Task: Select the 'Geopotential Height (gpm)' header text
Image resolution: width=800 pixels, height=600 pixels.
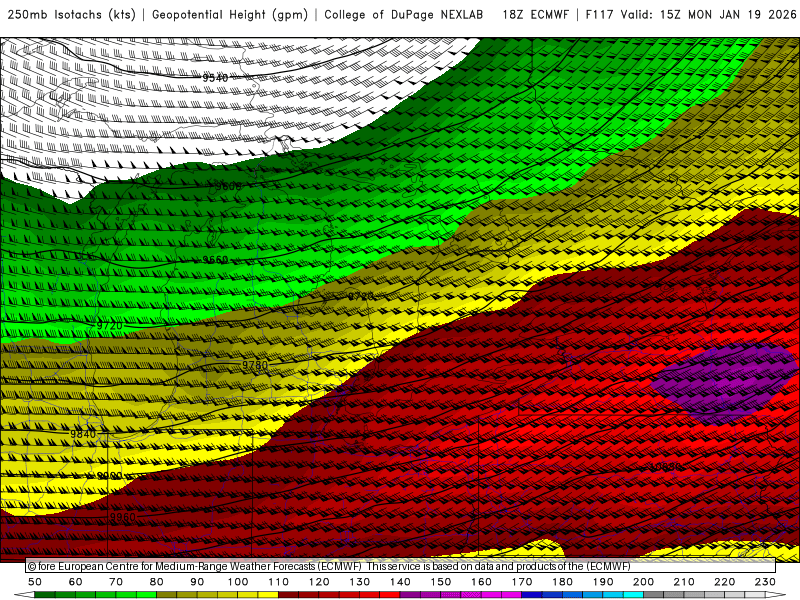Action: pos(230,15)
